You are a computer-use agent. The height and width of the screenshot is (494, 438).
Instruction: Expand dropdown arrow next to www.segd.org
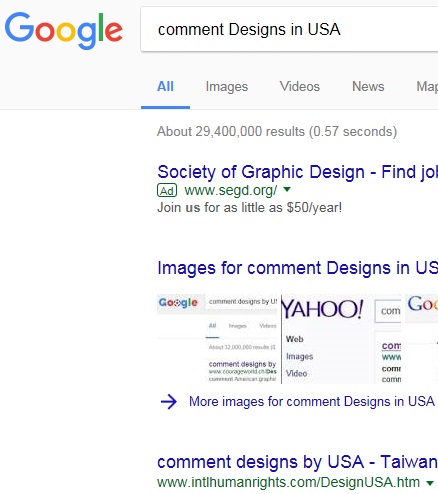(287, 190)
